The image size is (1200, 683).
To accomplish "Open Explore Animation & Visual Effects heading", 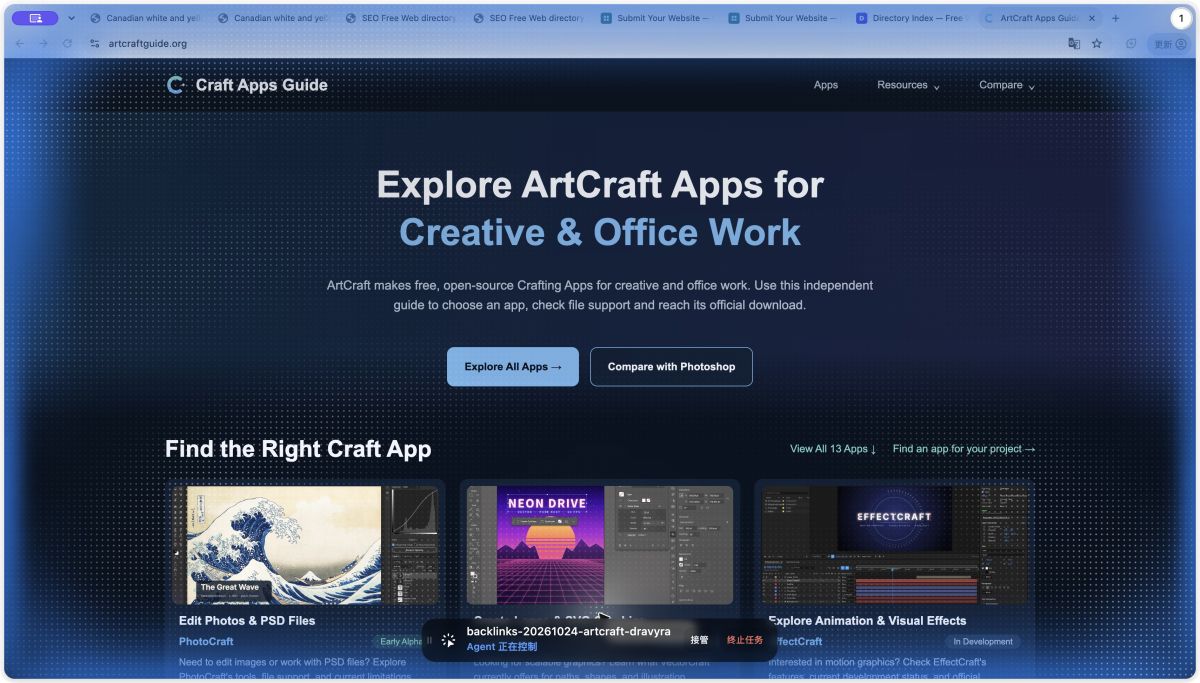I will [867, 621].
